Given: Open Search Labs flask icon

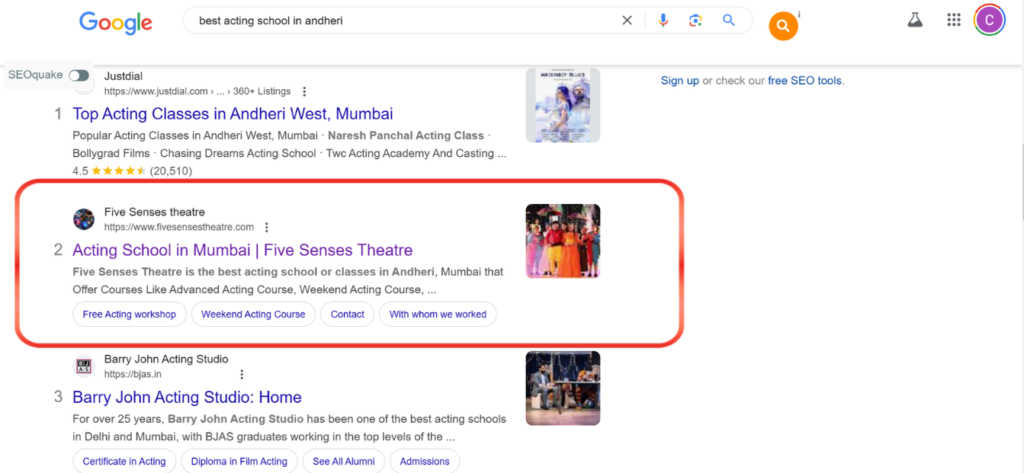Looking at the screenshot, I should [x=915, y=20].
